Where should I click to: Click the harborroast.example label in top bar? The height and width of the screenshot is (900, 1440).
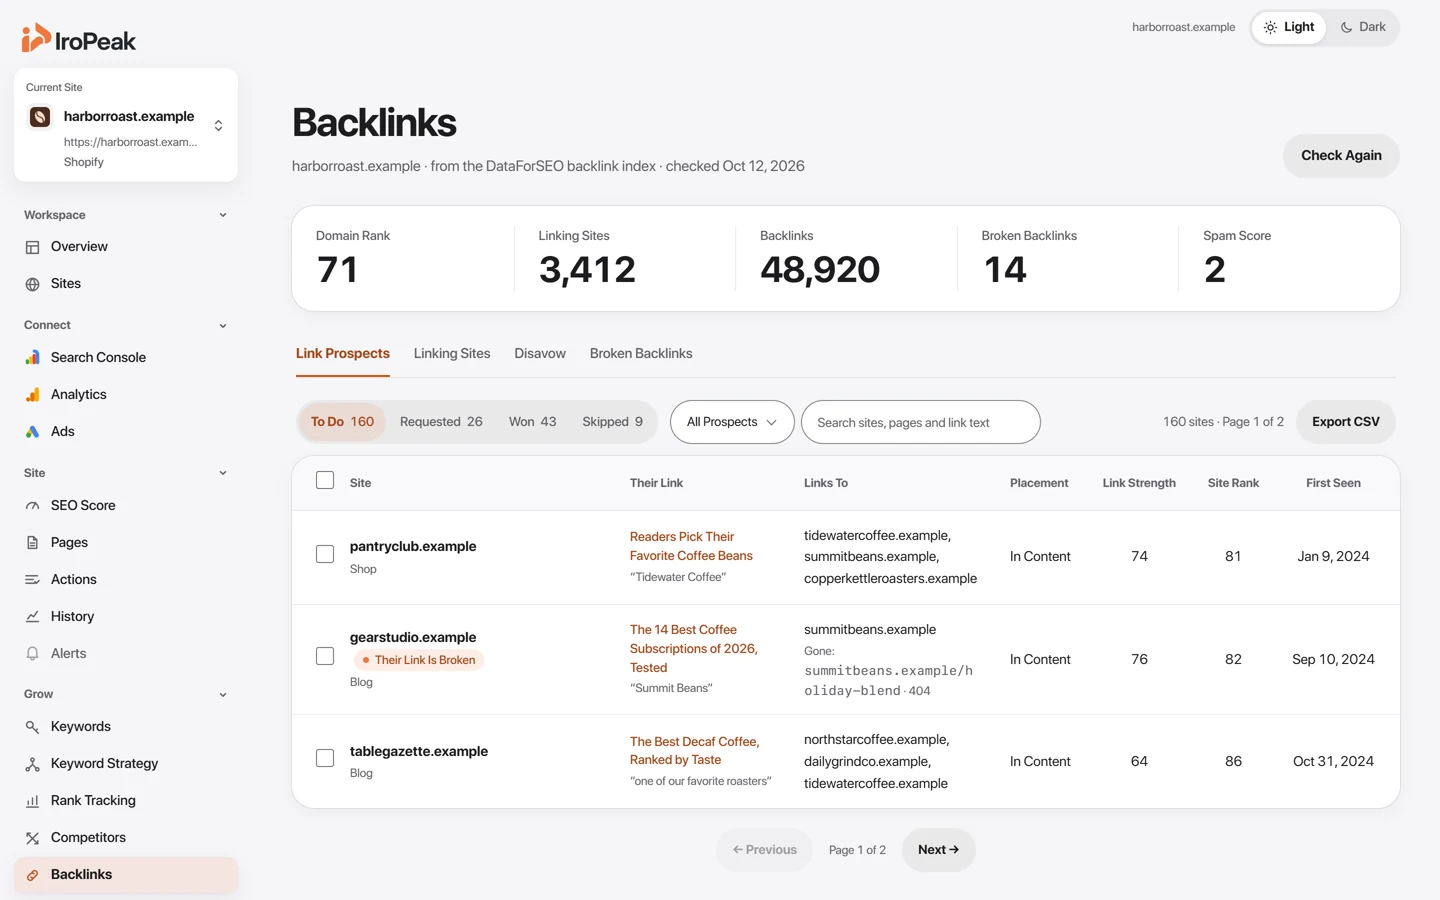tap(1183, 27)
